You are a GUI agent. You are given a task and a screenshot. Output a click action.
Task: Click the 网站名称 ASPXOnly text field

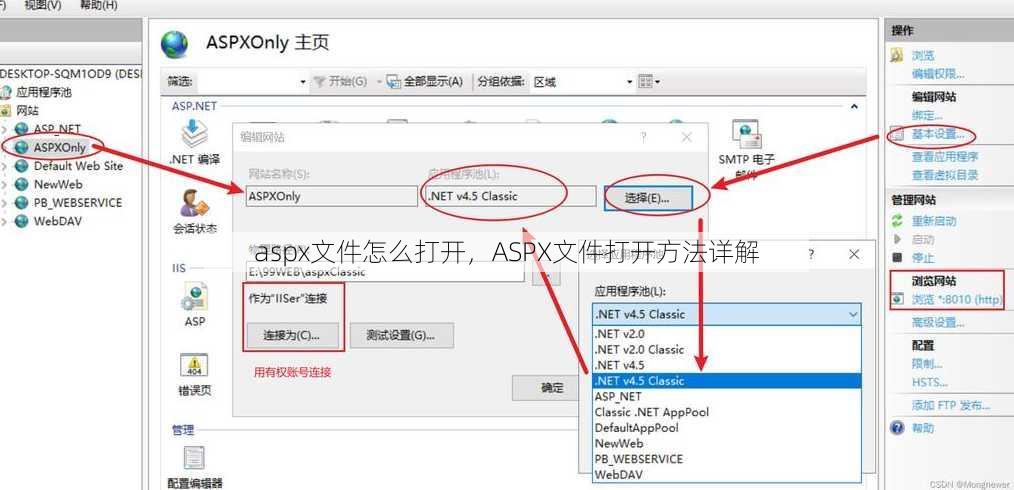click(332, 197)
